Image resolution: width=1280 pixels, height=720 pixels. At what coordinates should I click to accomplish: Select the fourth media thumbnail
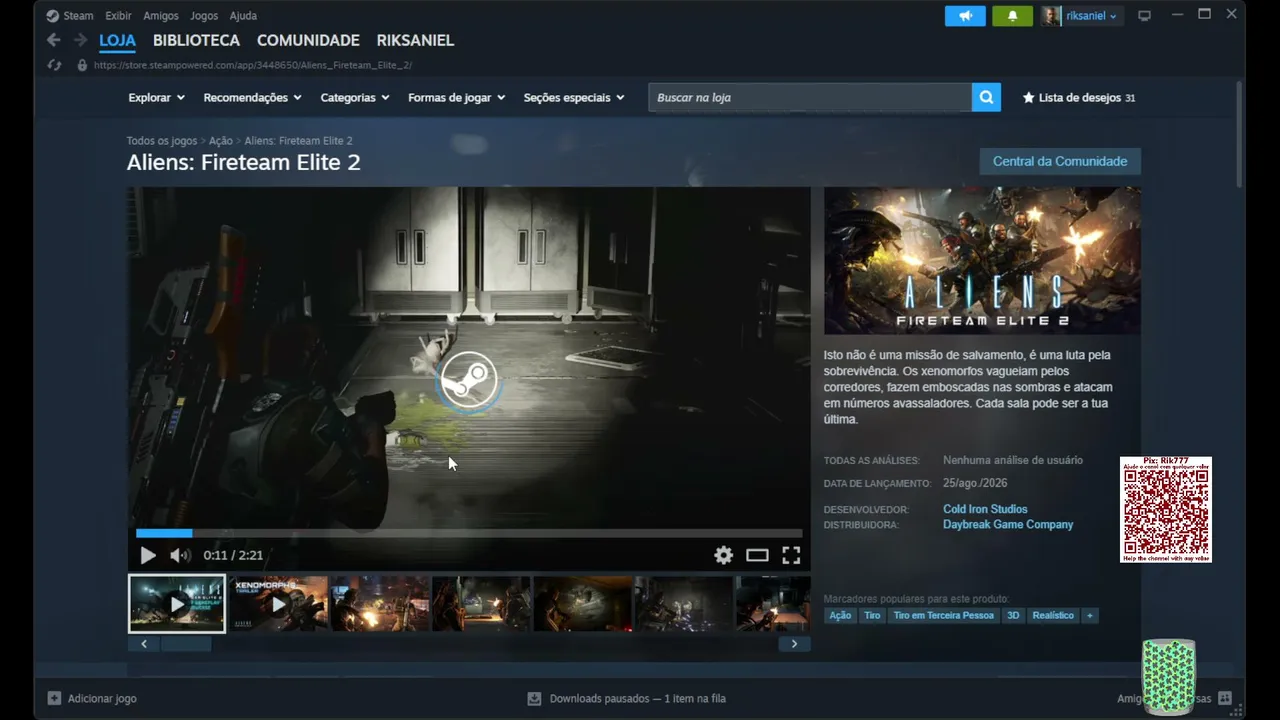pyautogui.click(x=481, y=604)
